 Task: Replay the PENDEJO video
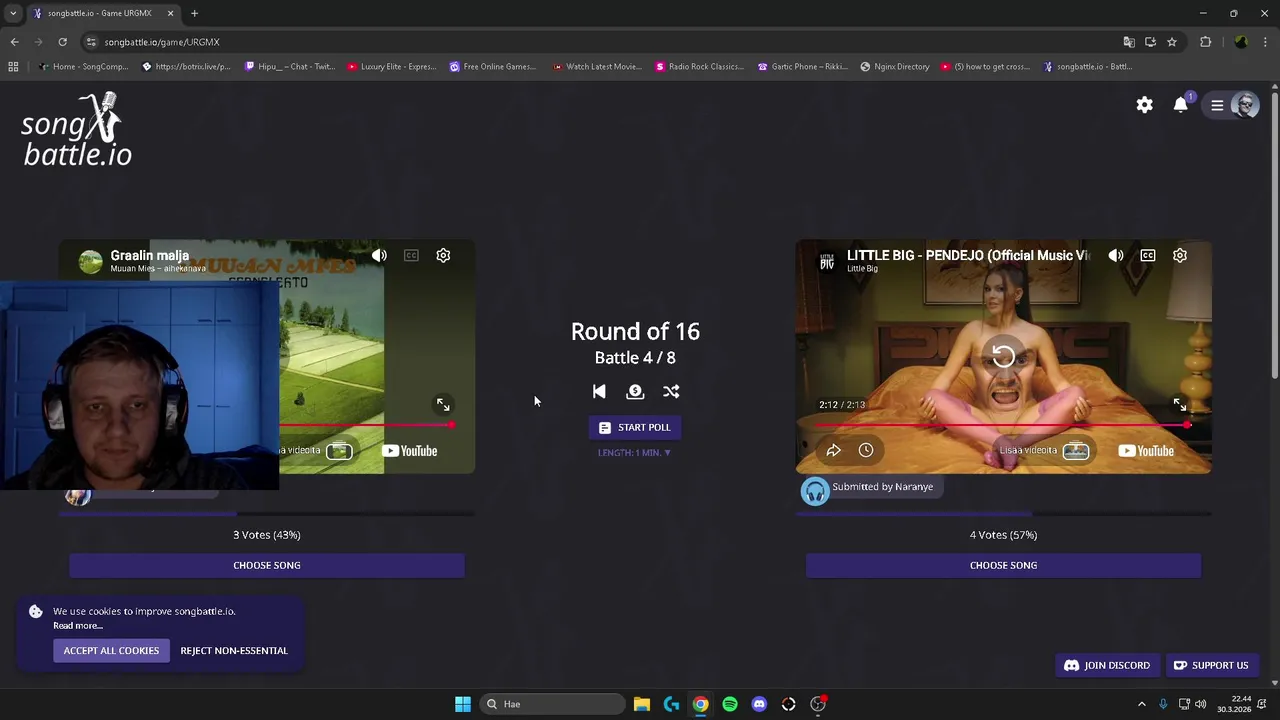(x=1003, y=356)
